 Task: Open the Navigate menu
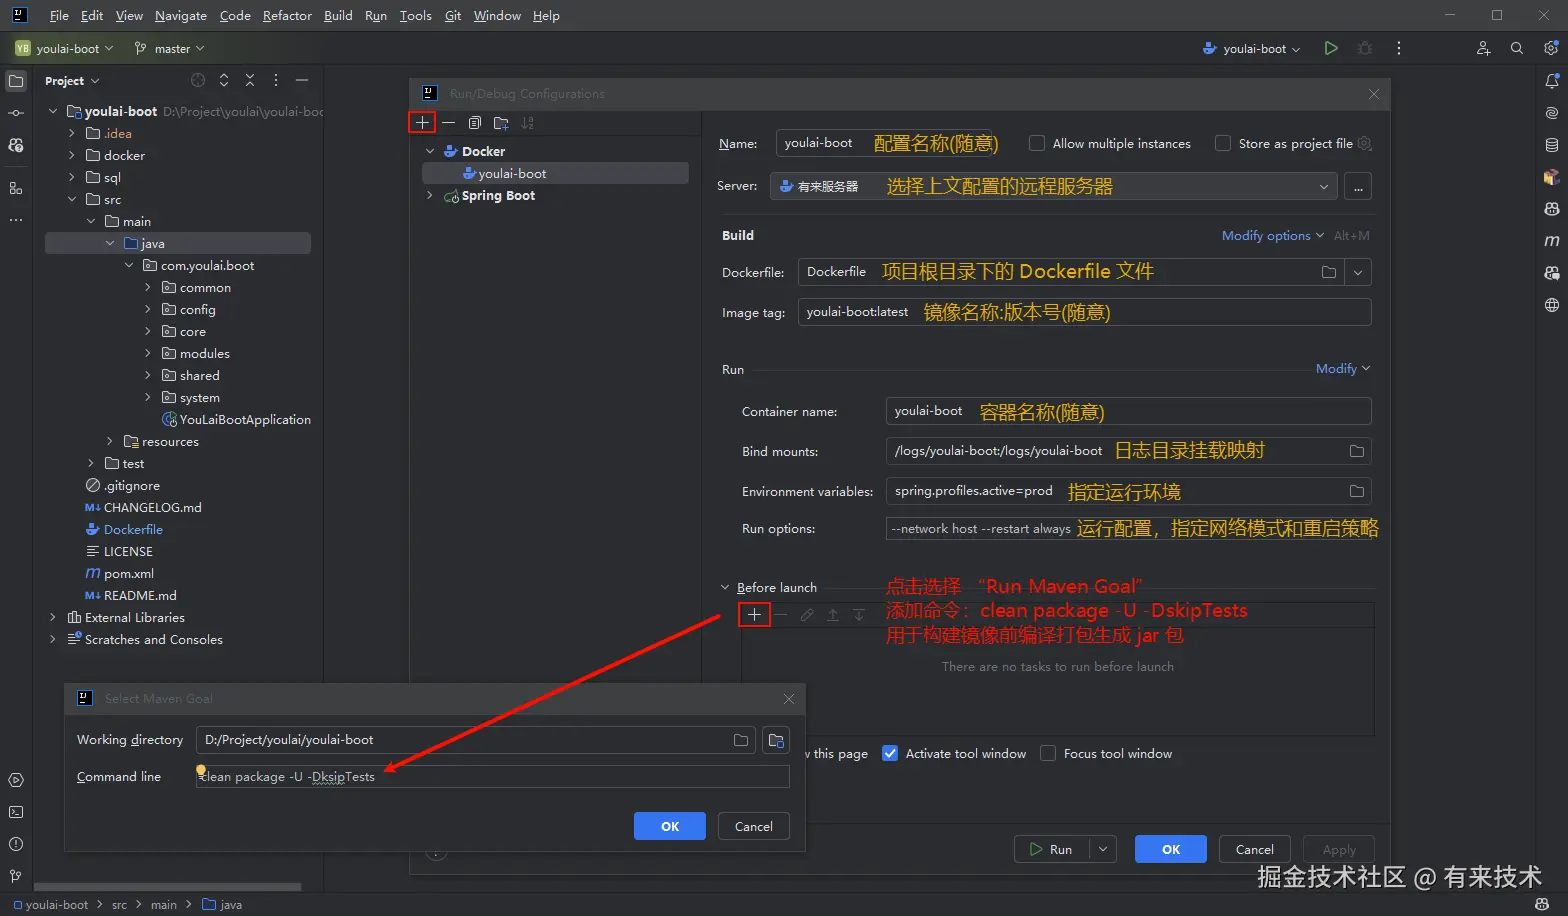(181, 16)
